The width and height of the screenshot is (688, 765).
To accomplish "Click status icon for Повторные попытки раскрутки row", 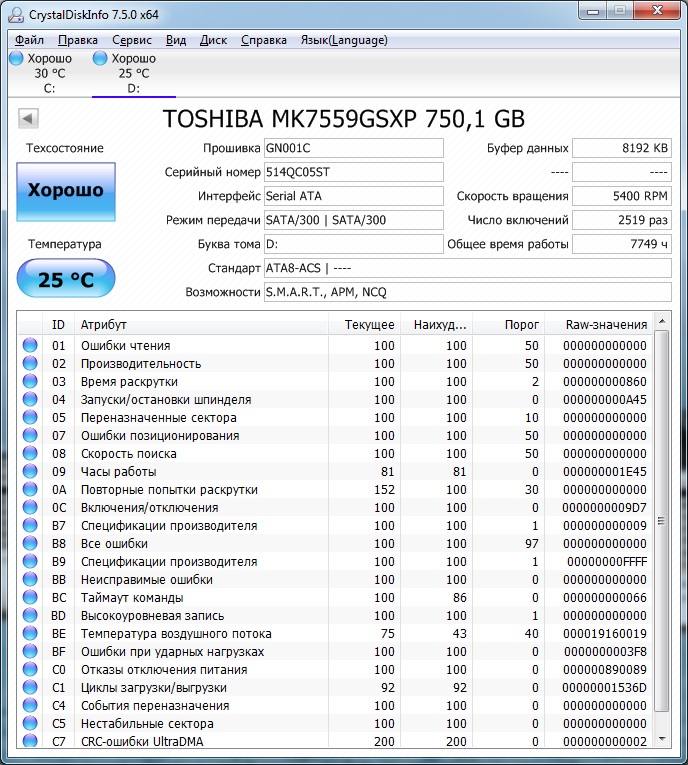I will click(30, 489).
